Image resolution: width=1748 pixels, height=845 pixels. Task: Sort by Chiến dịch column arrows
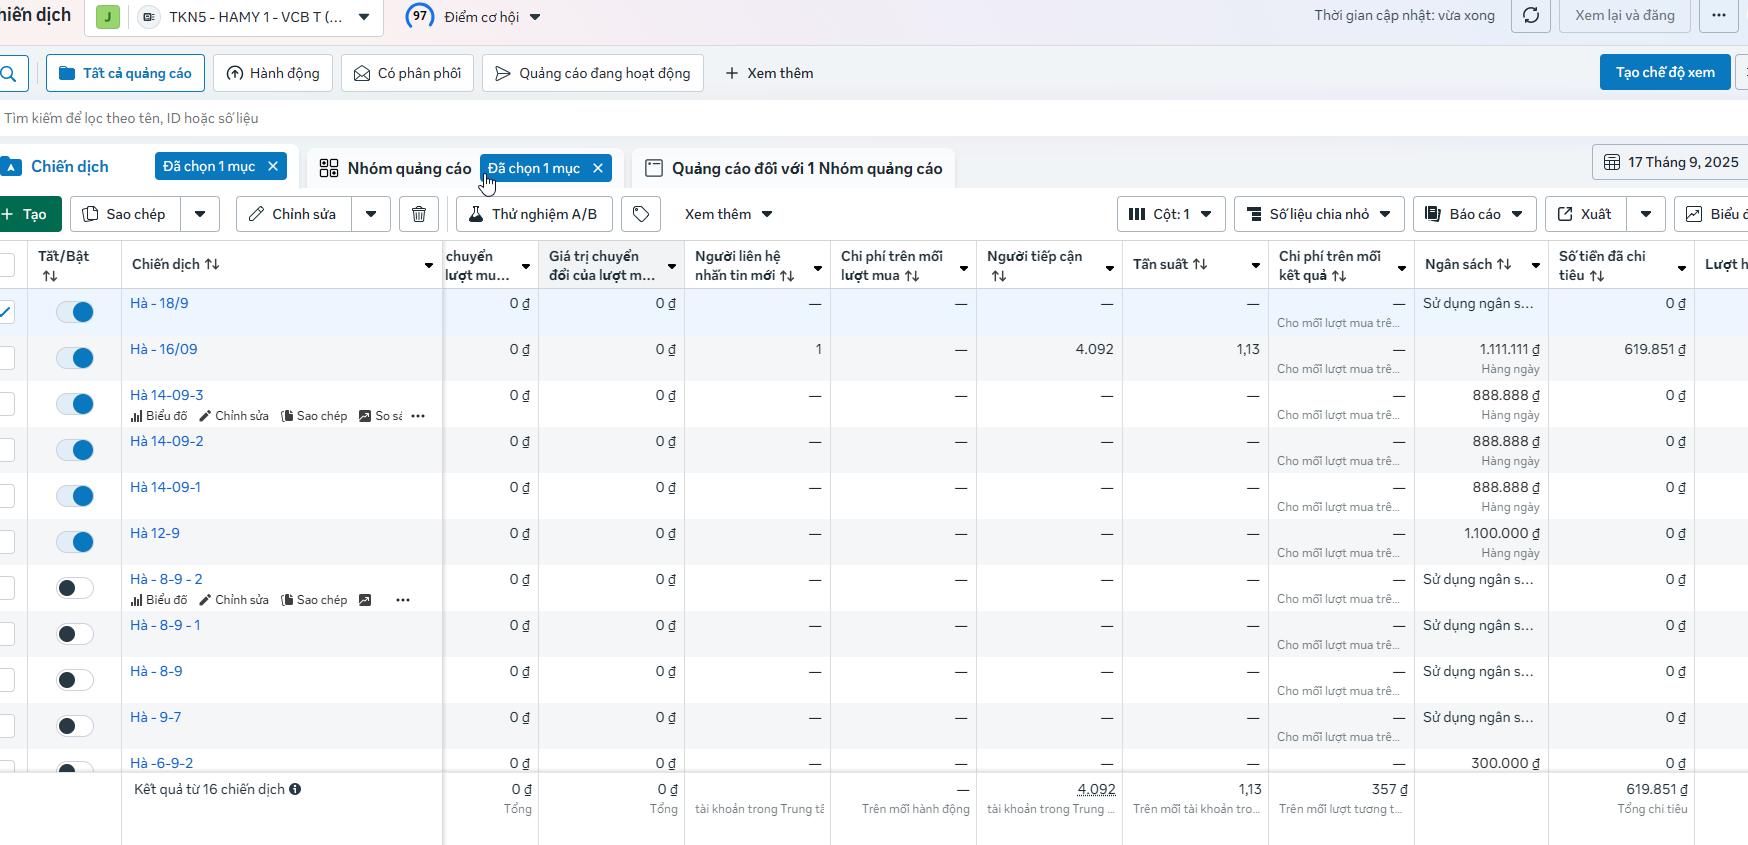[212, 265]
